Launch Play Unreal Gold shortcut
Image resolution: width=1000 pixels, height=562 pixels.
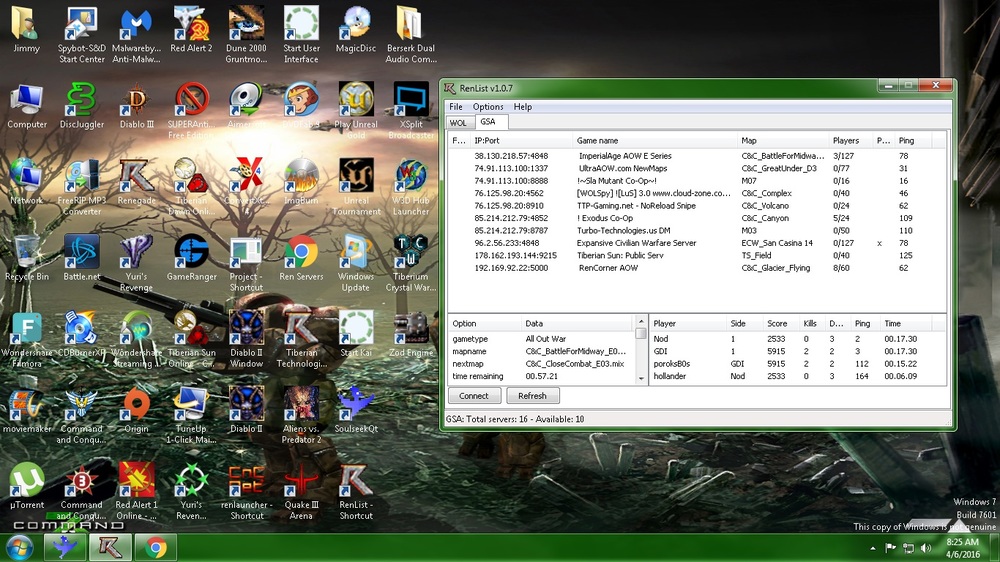point(356,111)
